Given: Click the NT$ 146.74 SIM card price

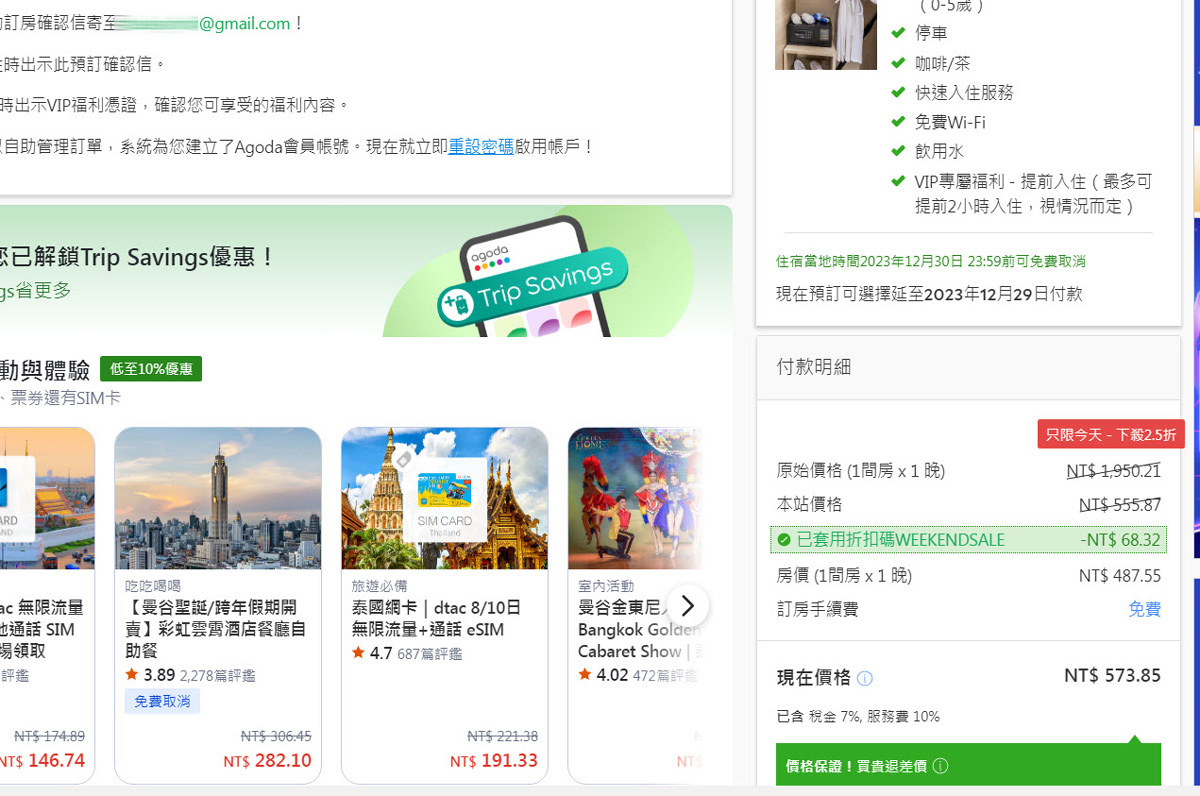Looking at the screenshot, I should tap(42, 761).
